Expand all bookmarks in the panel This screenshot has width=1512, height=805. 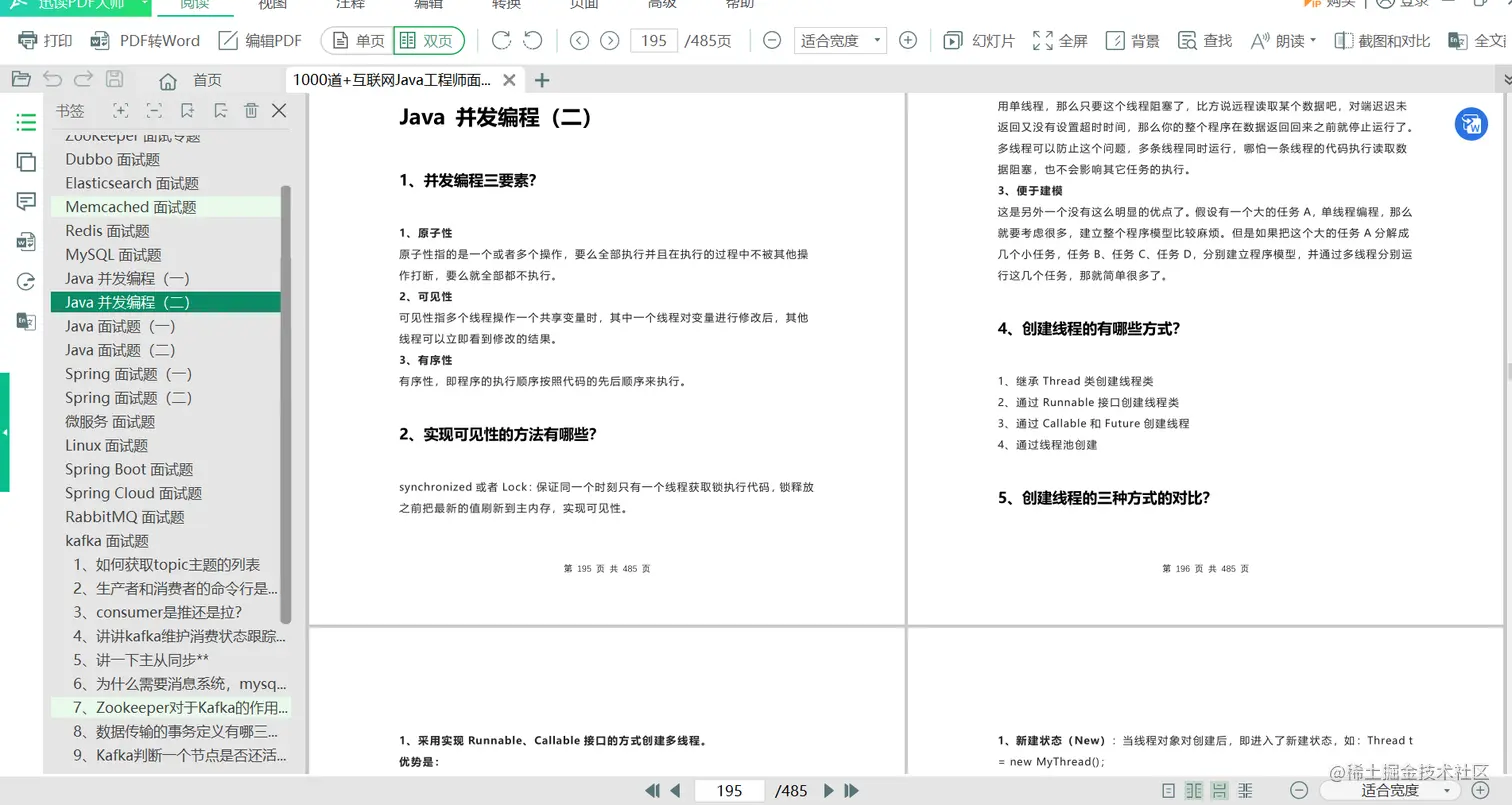click(x=121, y=111)
